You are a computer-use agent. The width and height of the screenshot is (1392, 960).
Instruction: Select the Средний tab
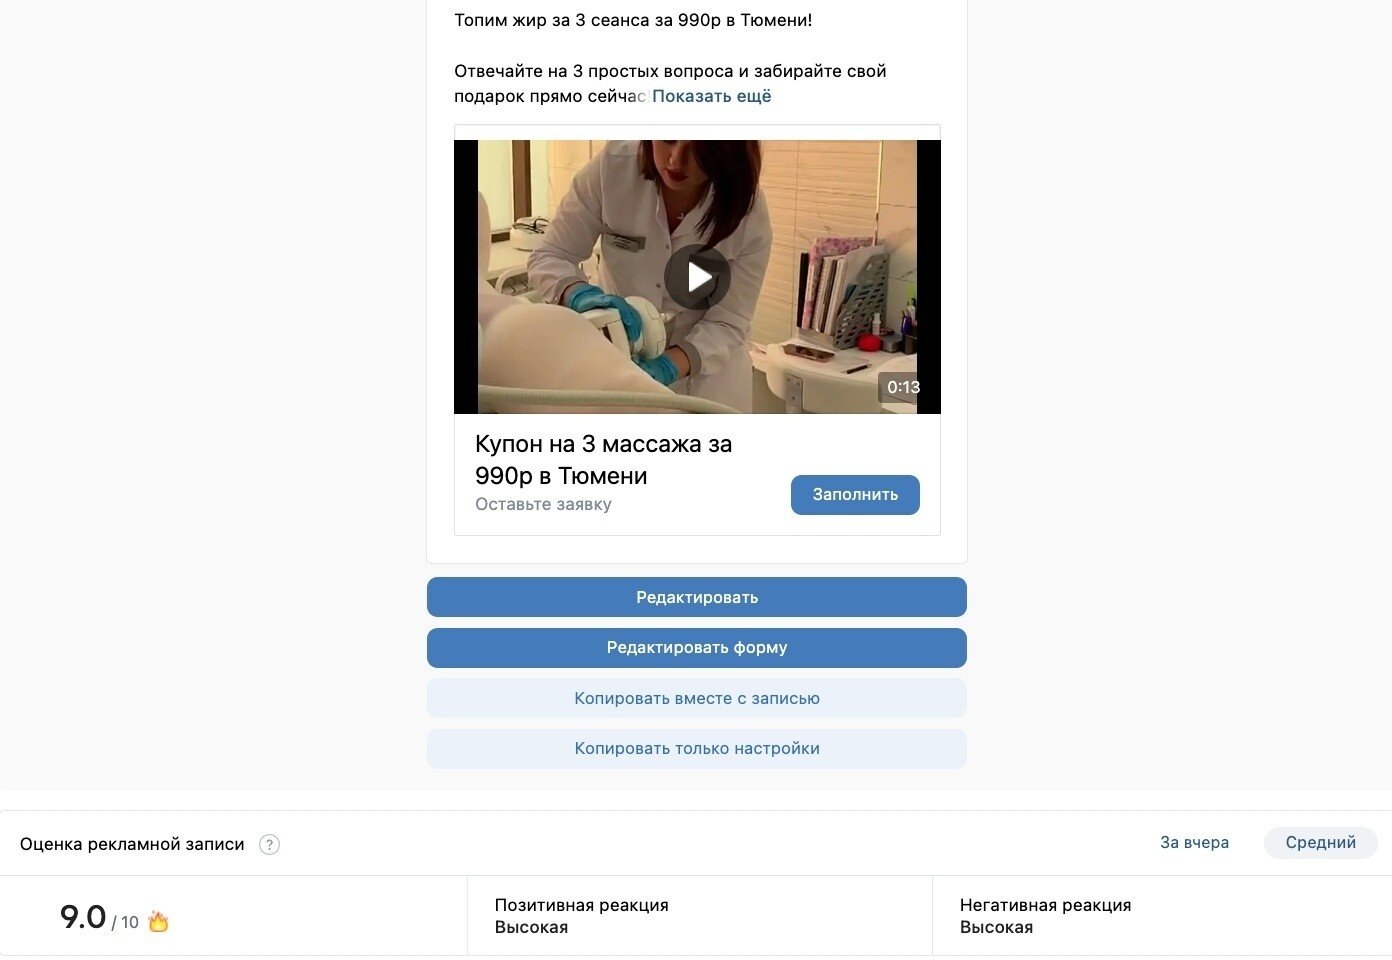pyautogui.click(x=1320, y=843)
